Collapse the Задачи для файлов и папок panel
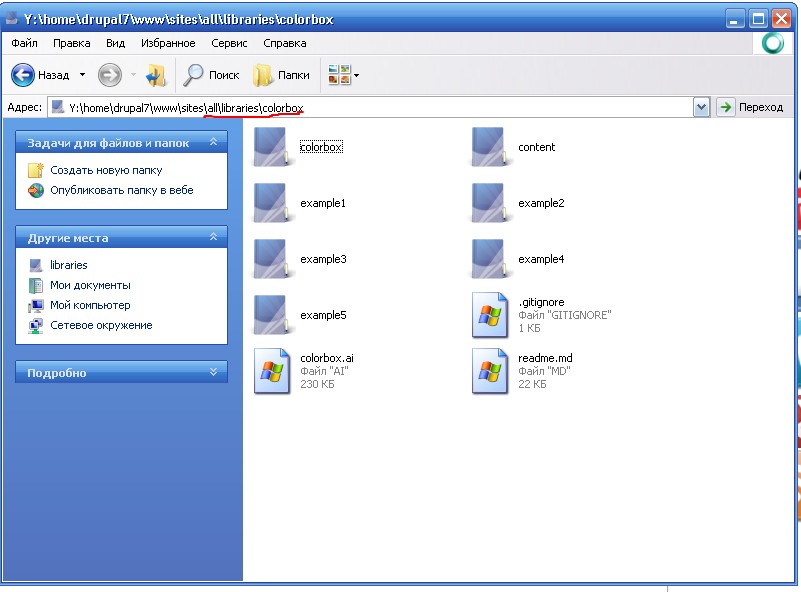The image size is (801, 592). tap(214, 143)
